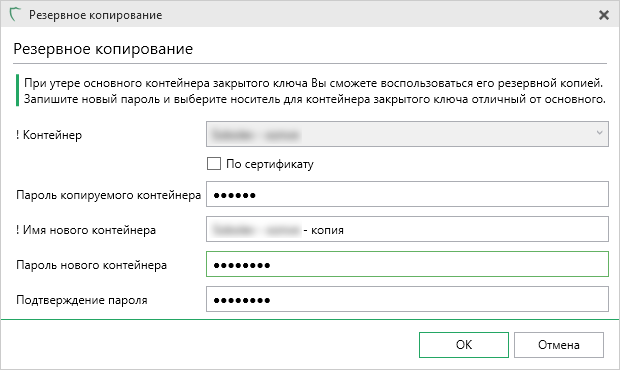Focus the Подтверждение пароля input field
620x370 pixels.
coord(407,299)
